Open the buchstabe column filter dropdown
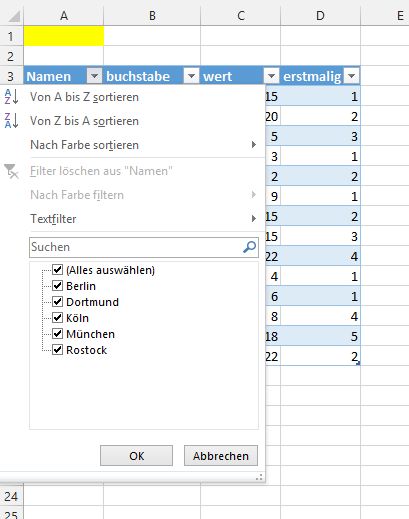Viewport: 409px width, 519px height. coord(191,76)
